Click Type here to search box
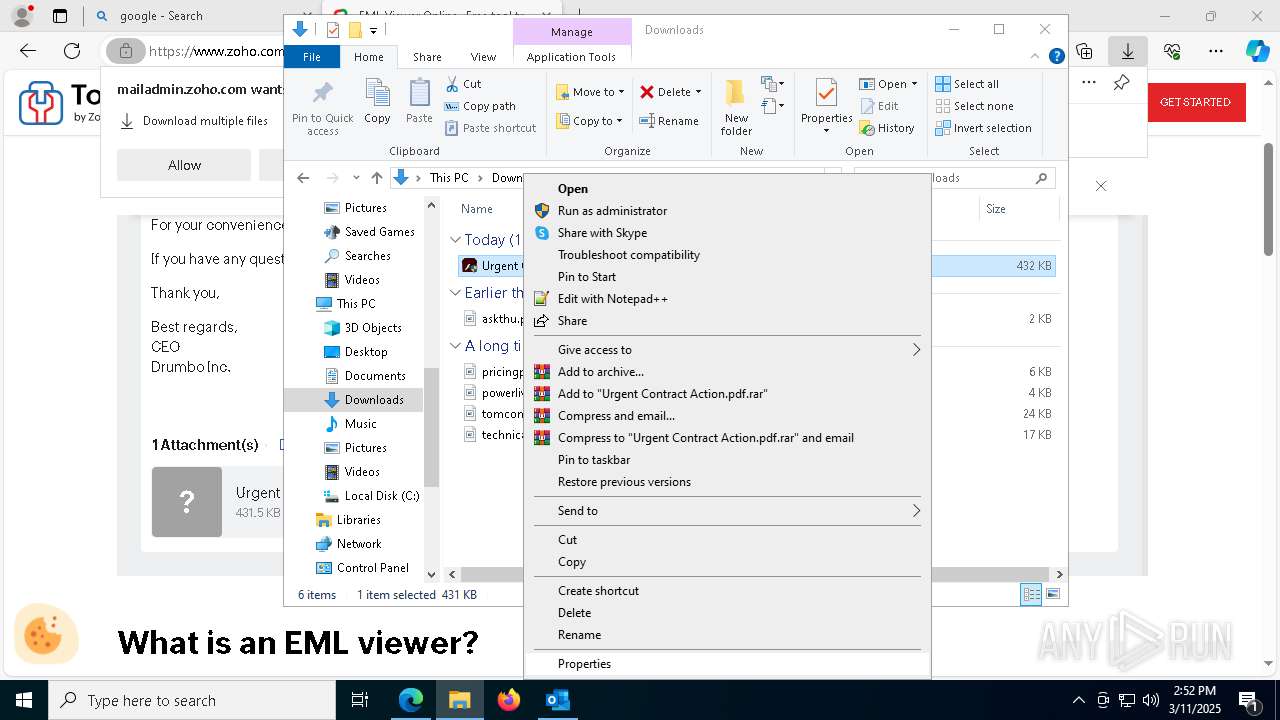The width and height of the screenshot is (1280, 720). [192, 700]
